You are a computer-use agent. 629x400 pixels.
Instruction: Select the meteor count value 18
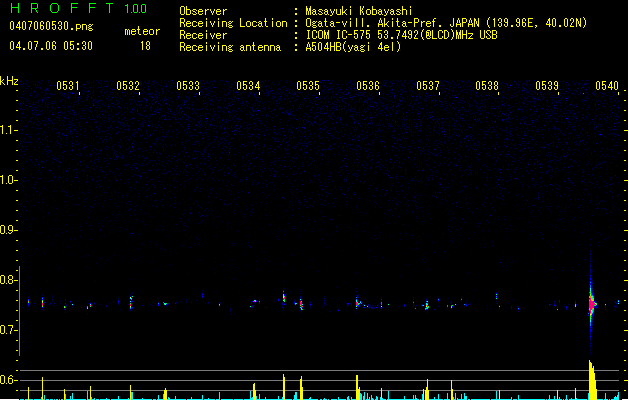tap(145, 46)
